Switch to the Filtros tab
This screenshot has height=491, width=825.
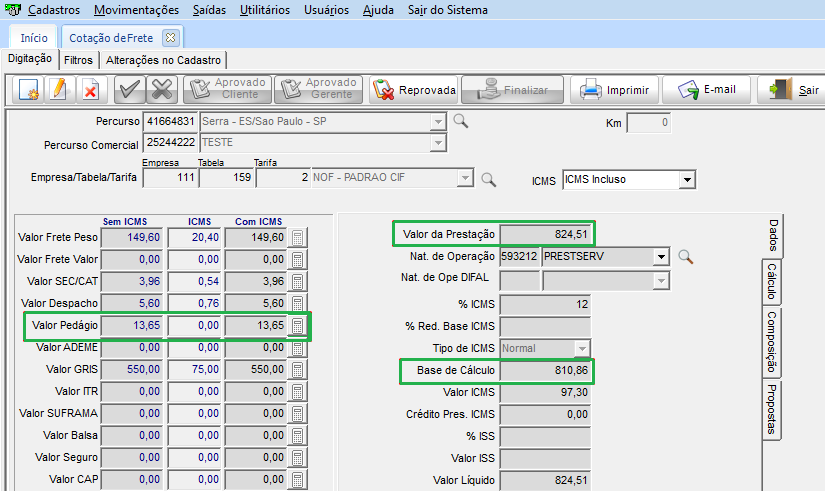(x=78, y=60)
